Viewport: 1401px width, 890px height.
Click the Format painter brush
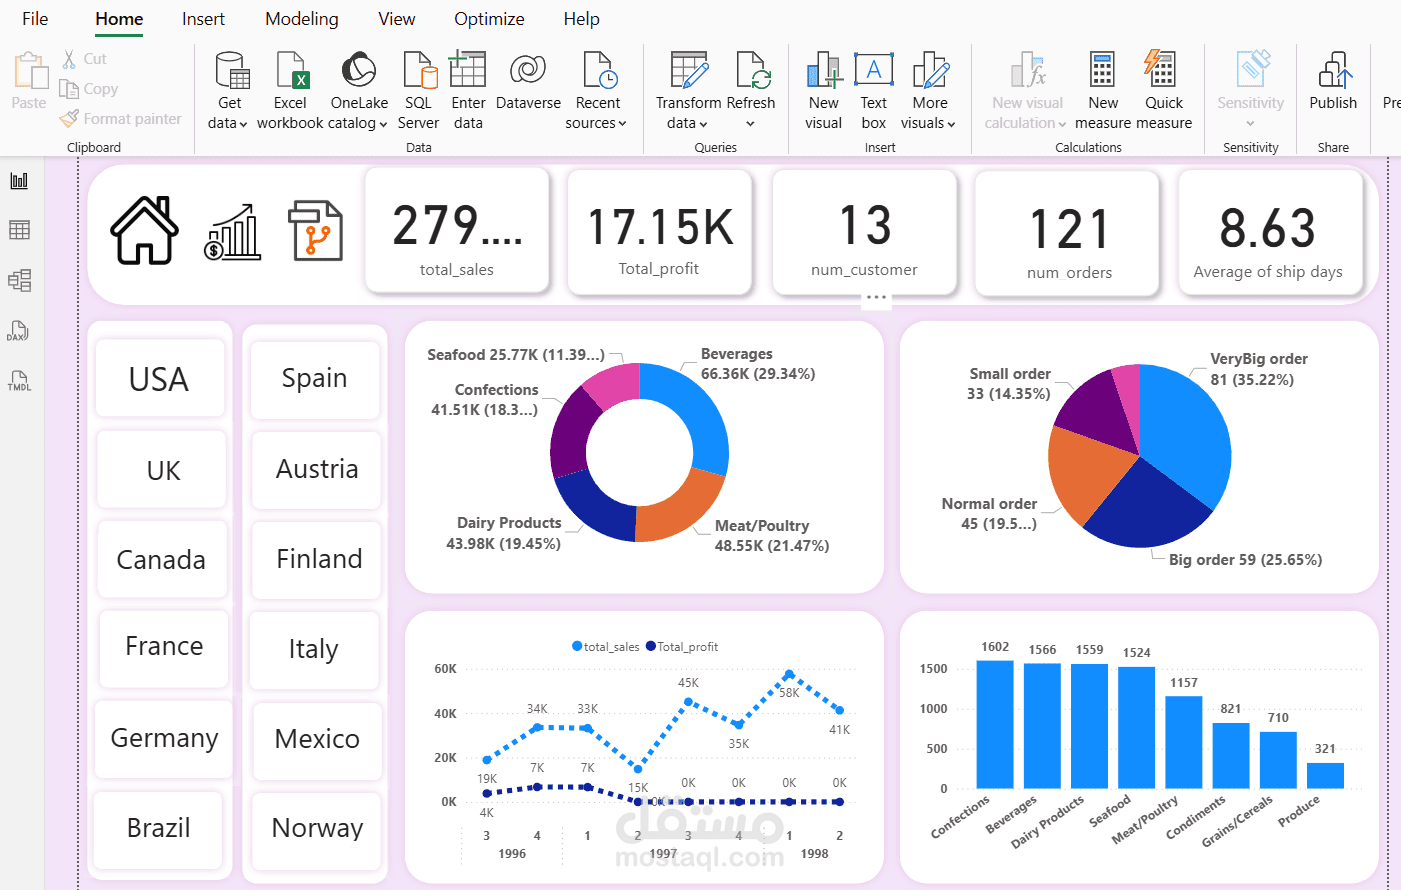click(69, 119)
